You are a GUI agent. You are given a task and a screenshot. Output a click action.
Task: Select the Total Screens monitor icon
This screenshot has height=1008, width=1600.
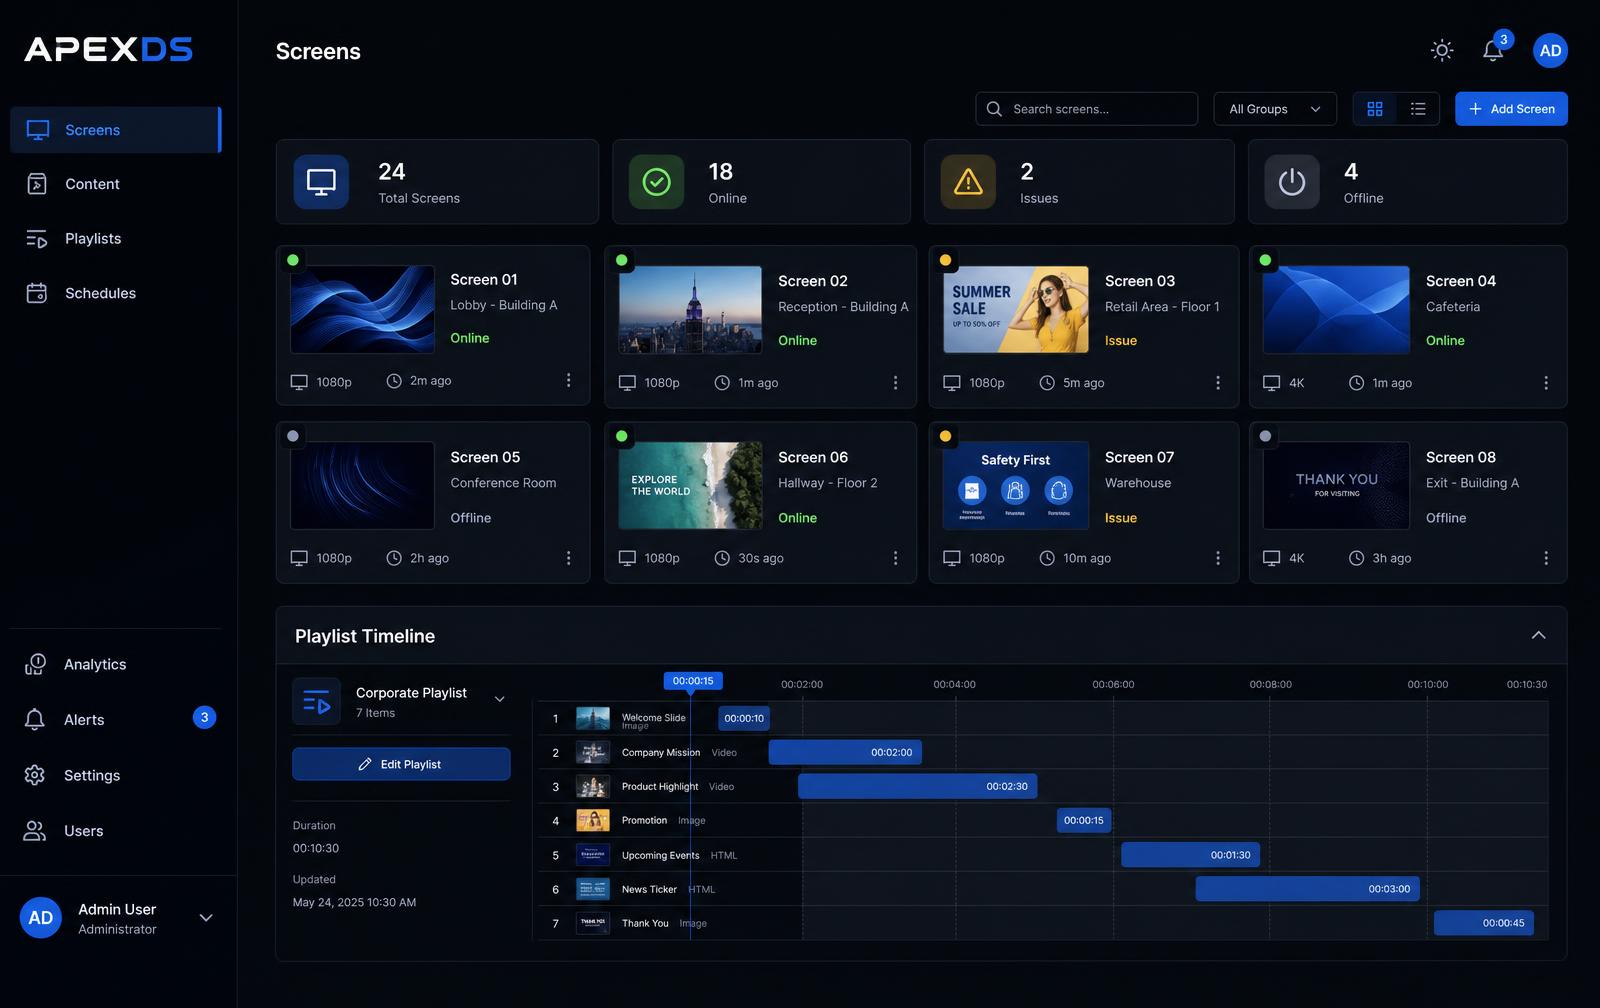tap(321, 182)
